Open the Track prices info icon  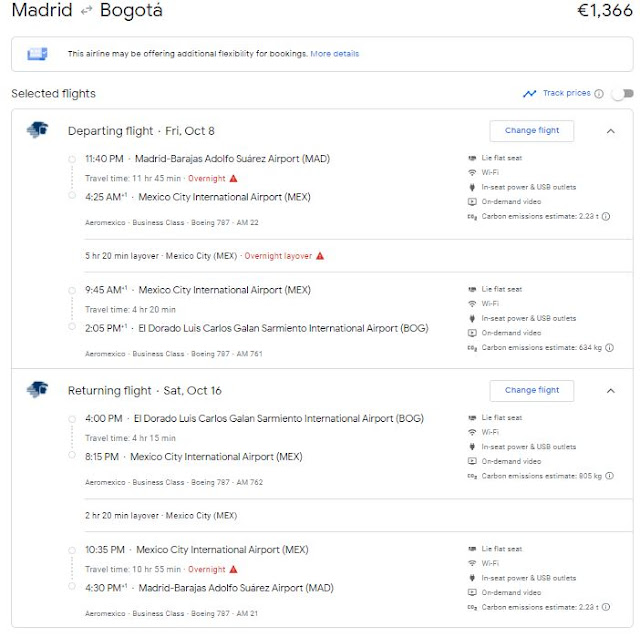(x=599, y=94)
